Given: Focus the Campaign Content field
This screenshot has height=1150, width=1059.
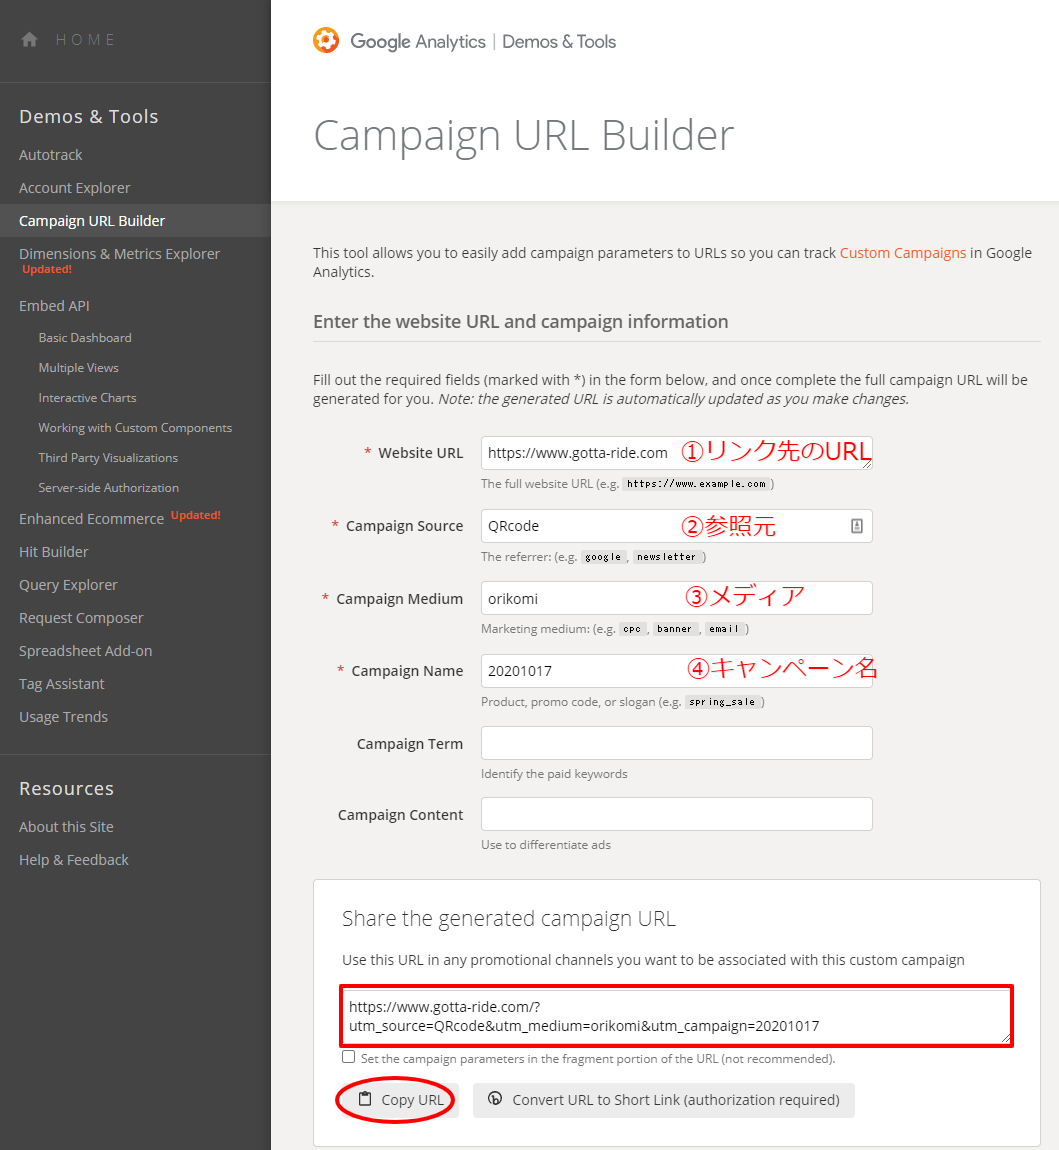Looking at the screenshot, I should 676,814.
